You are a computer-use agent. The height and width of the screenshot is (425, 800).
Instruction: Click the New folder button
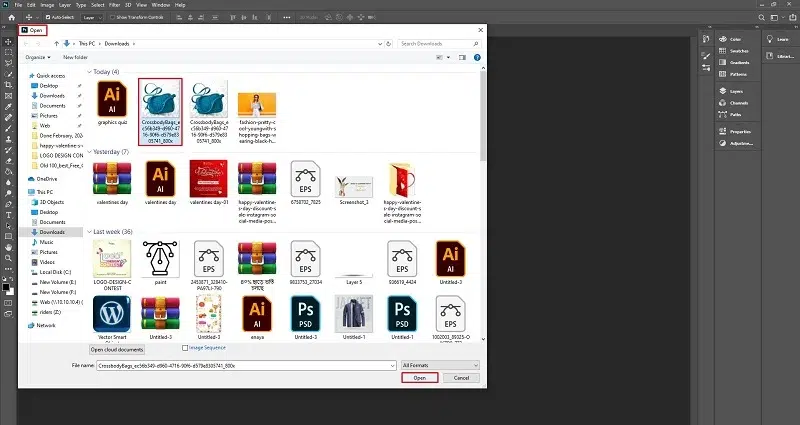[x=76, y=58]
